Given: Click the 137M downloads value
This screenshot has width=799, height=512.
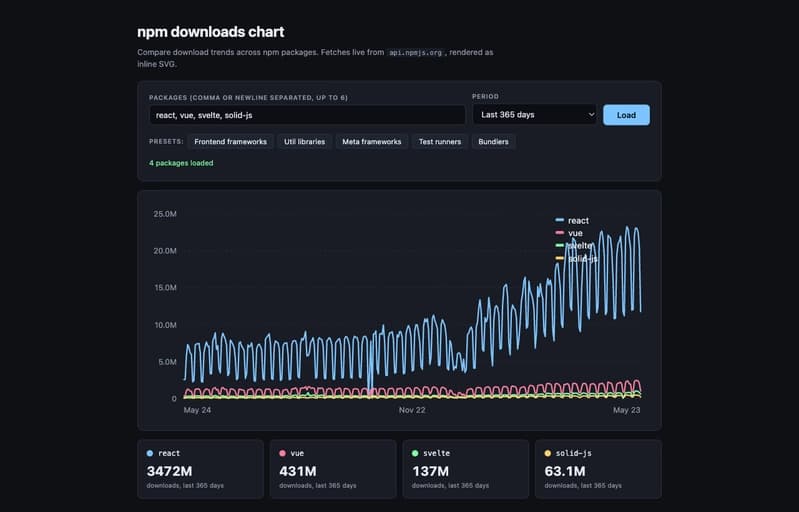Looking at the screenshot, I should coord(431,471).
